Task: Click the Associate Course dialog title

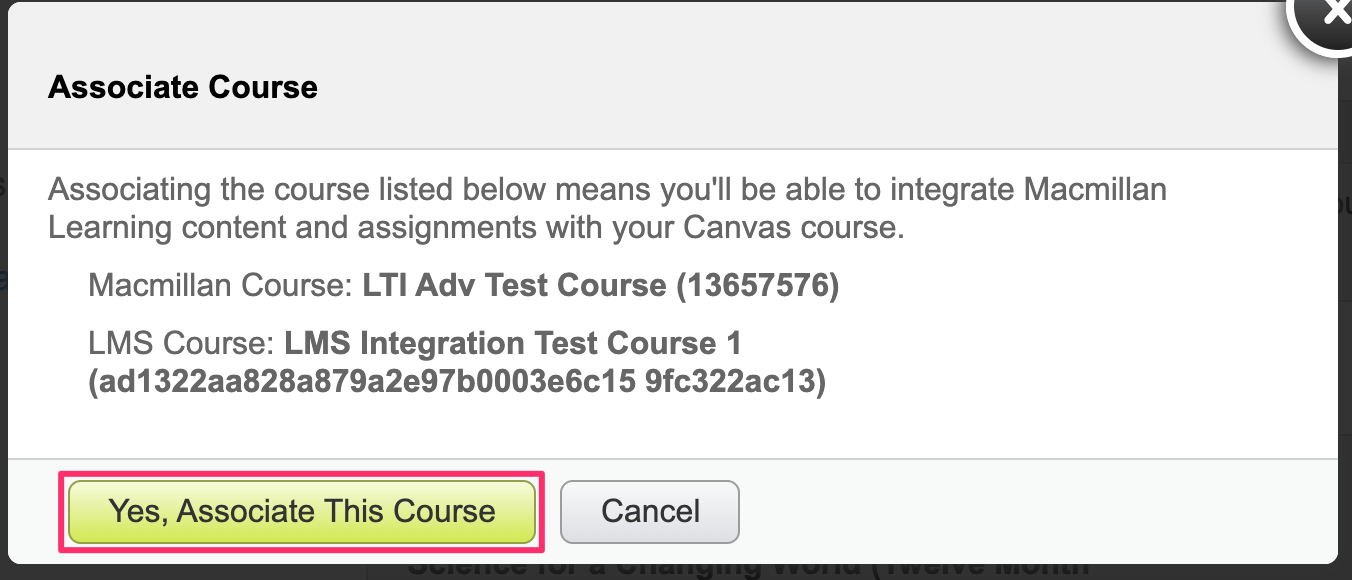Action: tap(182, 87)
